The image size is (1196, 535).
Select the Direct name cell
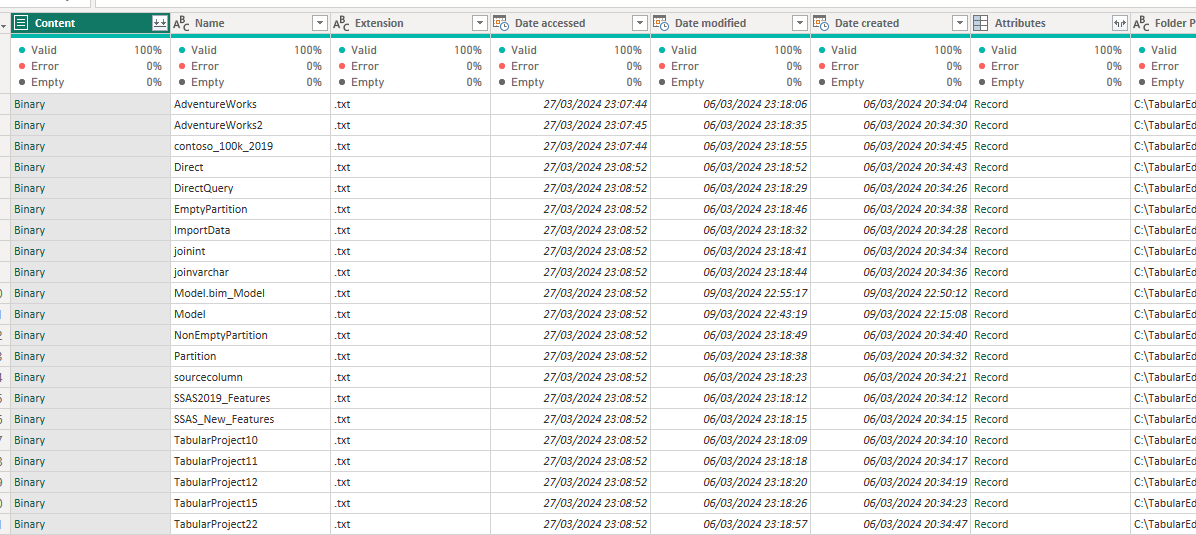pos(250,167)
